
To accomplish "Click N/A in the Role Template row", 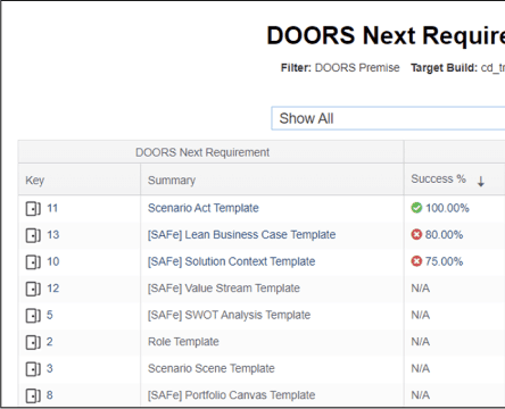I will [x=420, y=342].
